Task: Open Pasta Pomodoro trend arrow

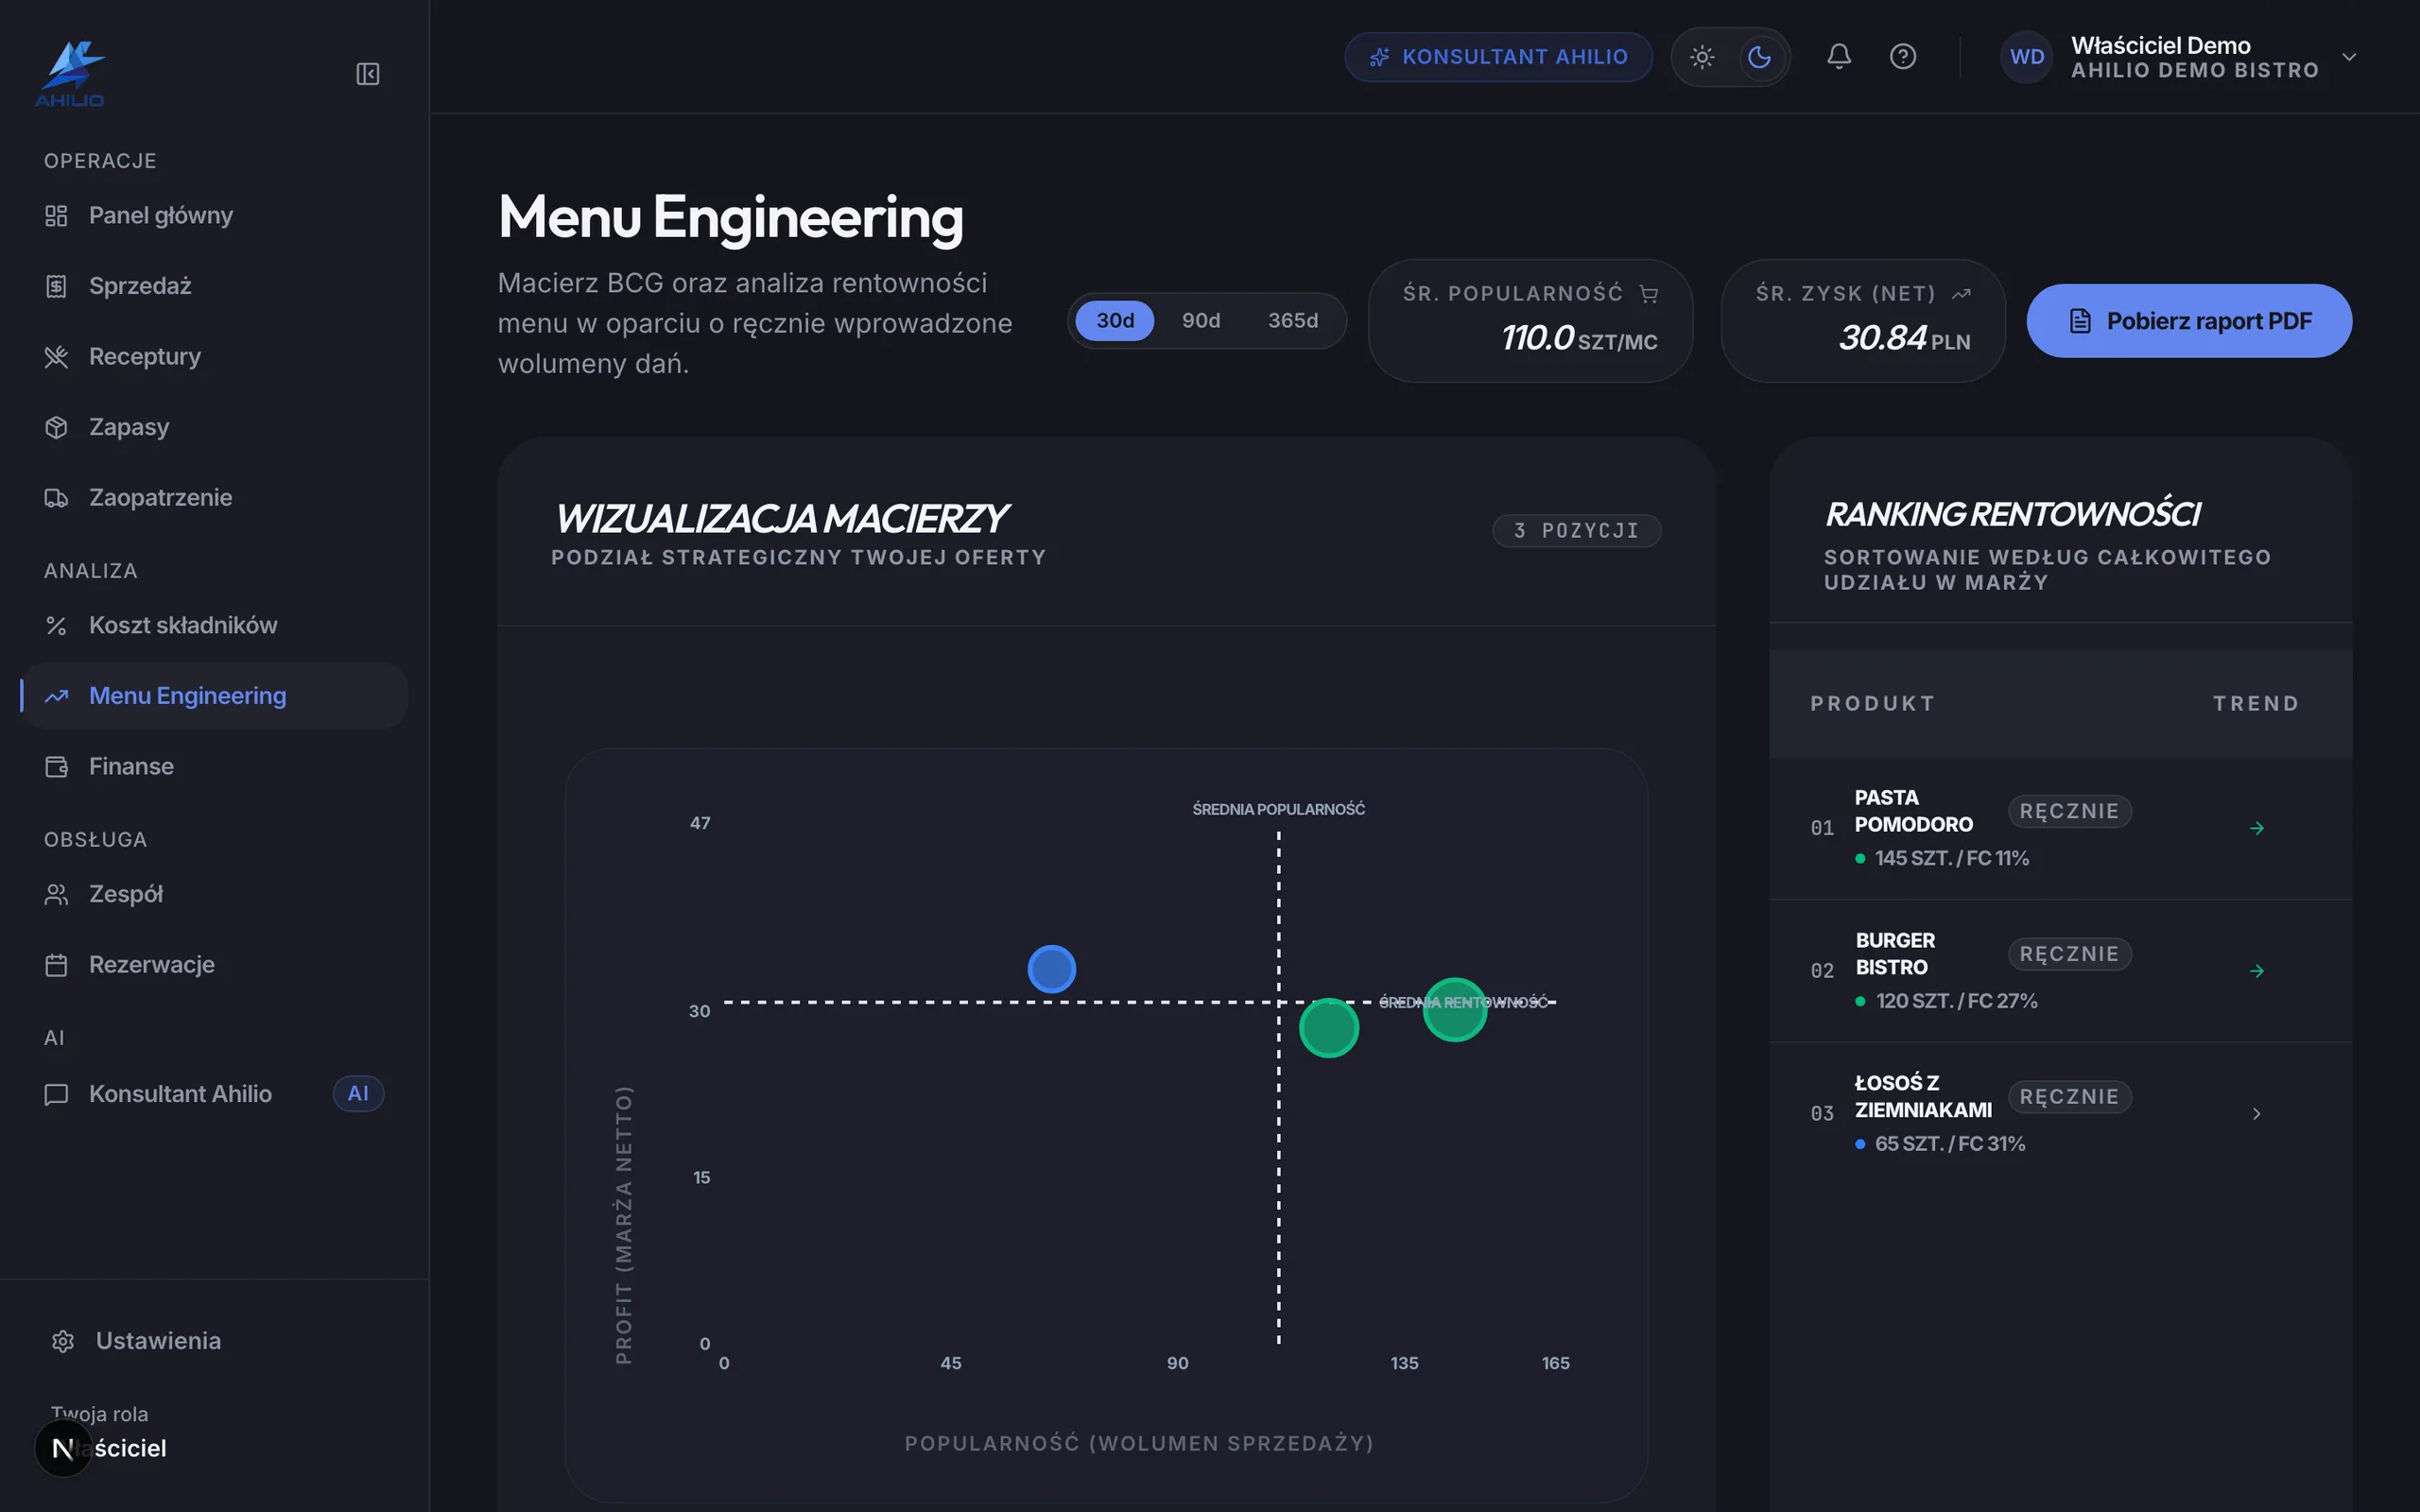Action: (x=2256, y=828)
